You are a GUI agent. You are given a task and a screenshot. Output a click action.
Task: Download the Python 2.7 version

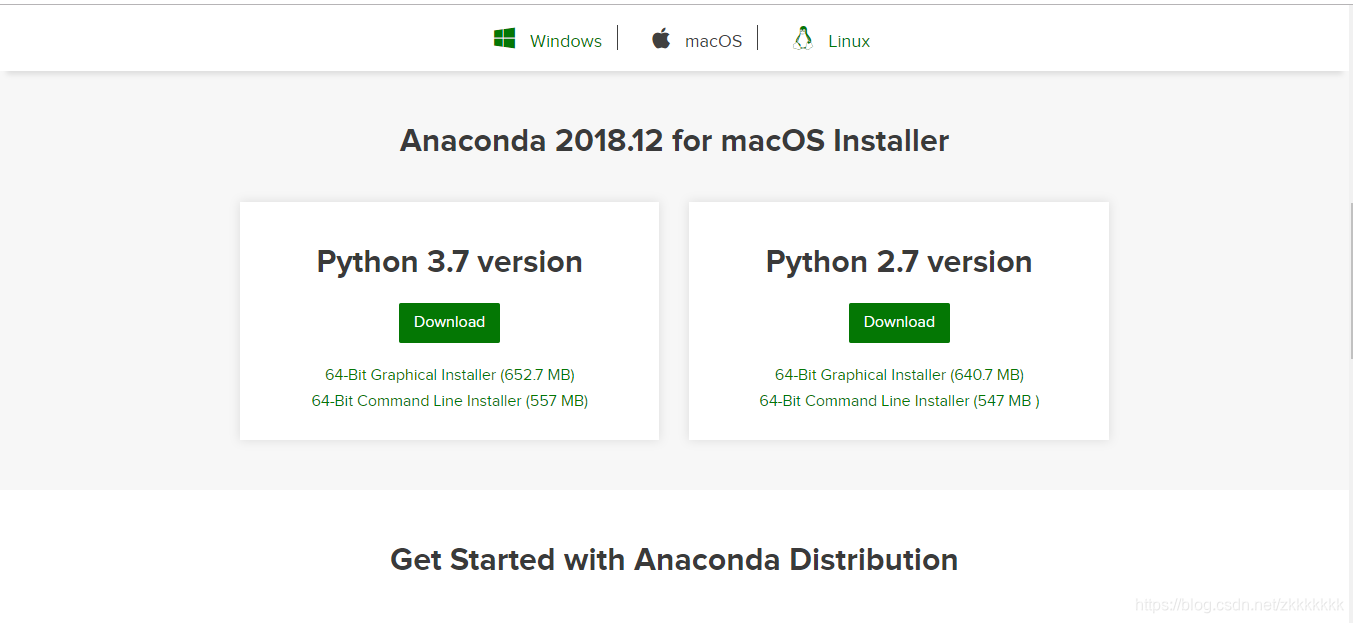899,322
